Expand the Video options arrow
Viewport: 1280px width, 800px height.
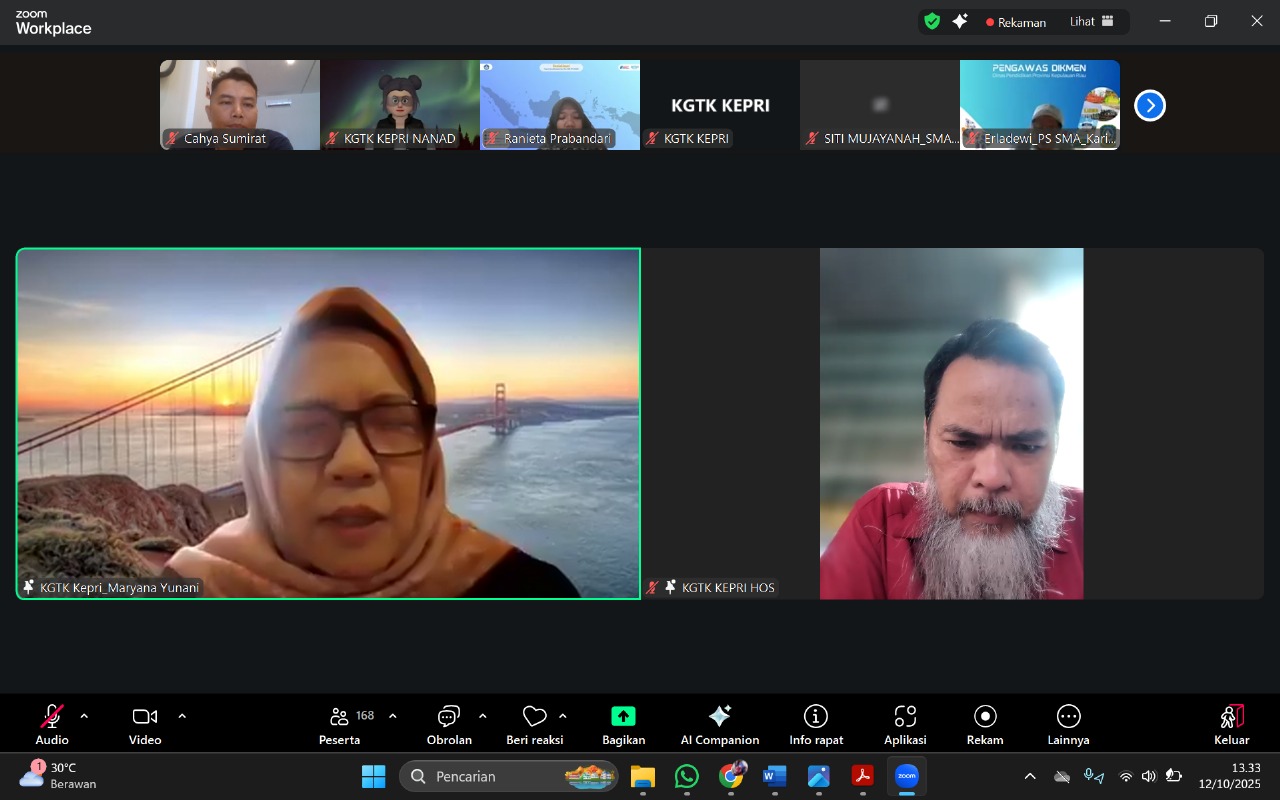click(x=182, y=716)
